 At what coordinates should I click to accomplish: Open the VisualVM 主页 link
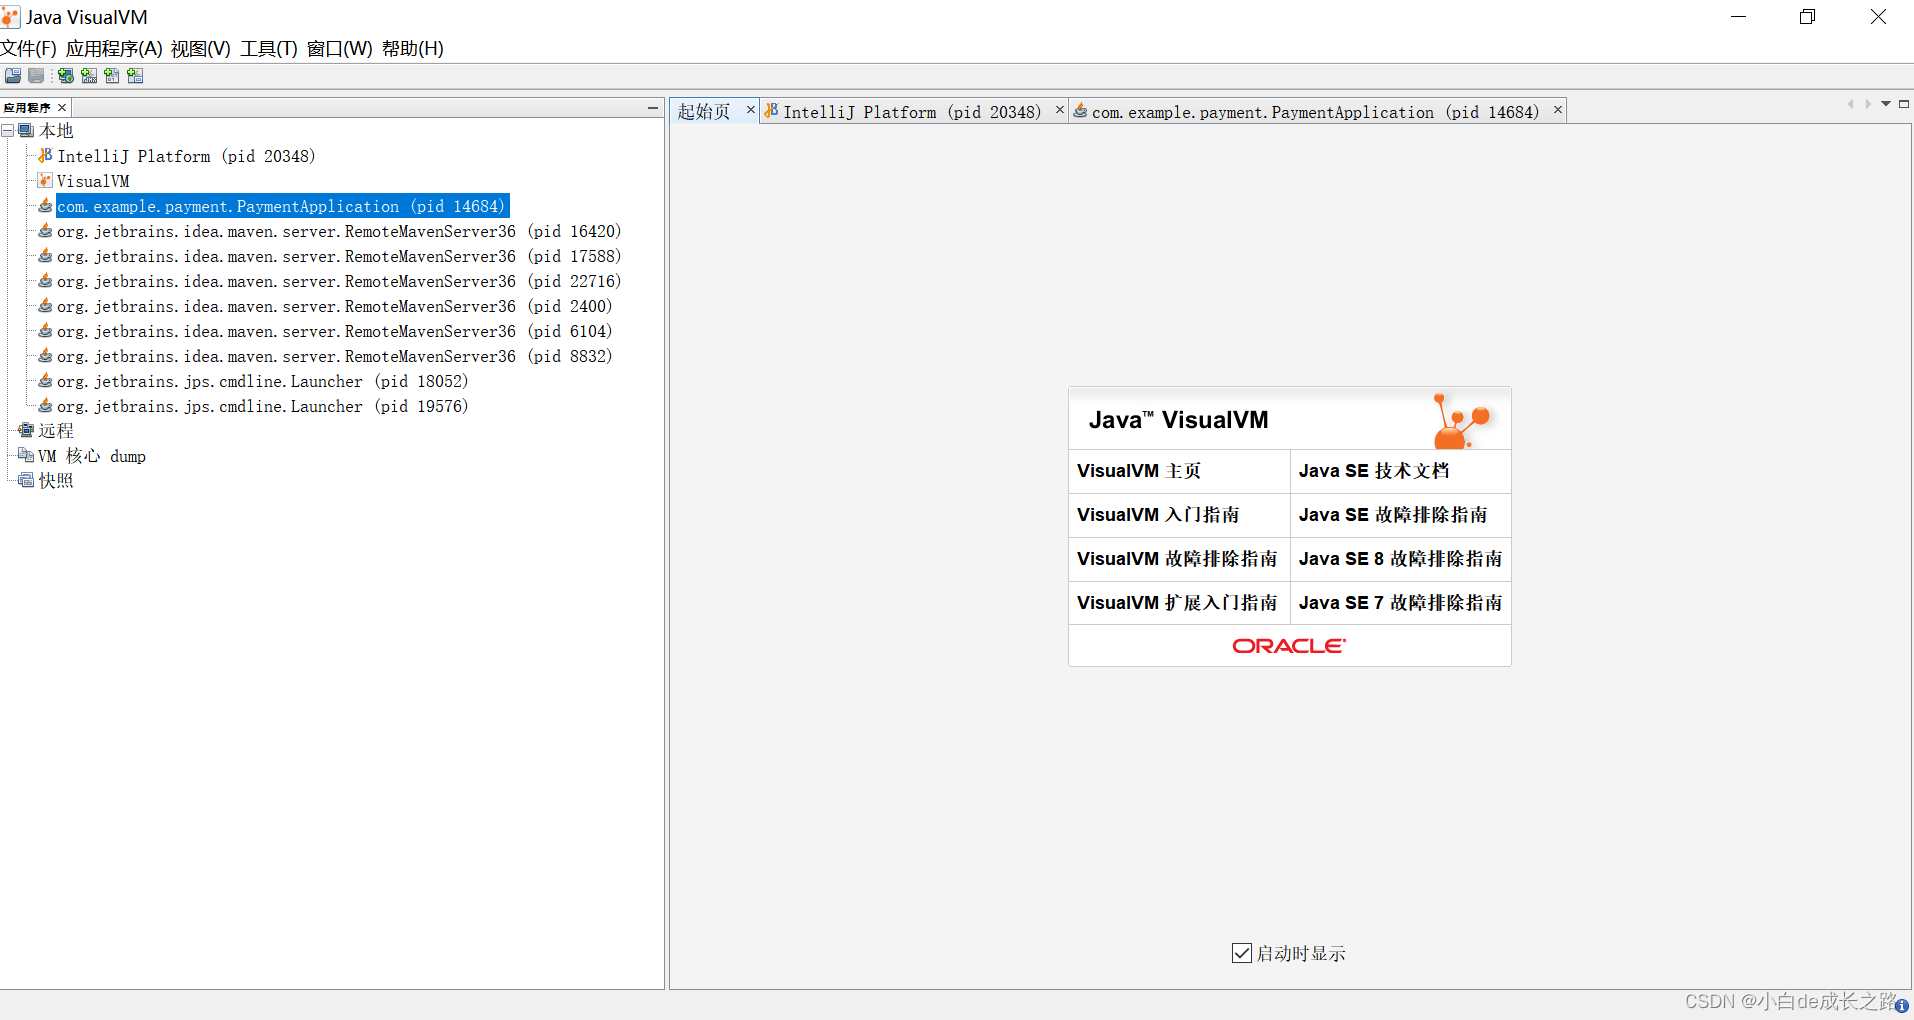click(x=1139, y=471)
